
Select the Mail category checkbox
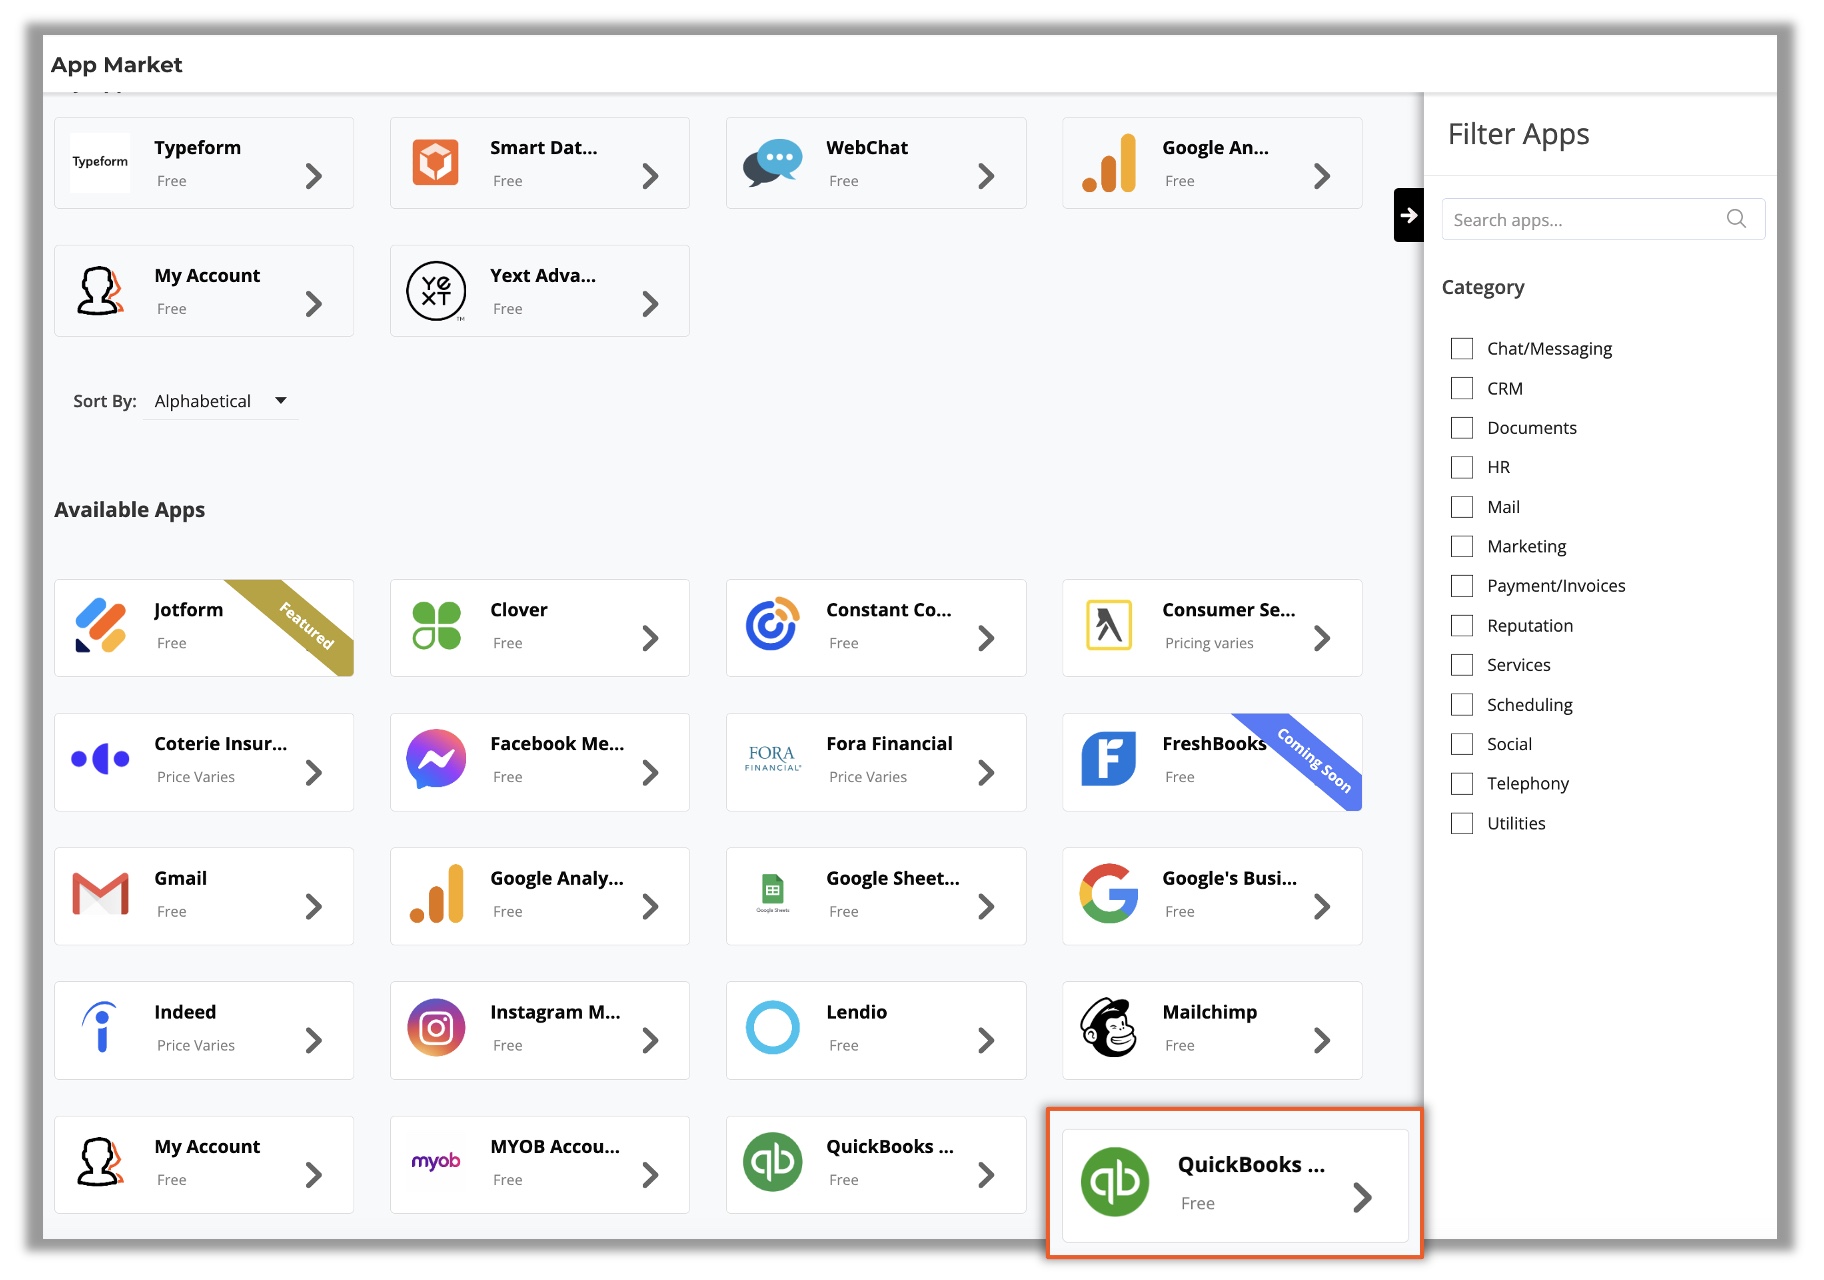tap(1462, 507)
